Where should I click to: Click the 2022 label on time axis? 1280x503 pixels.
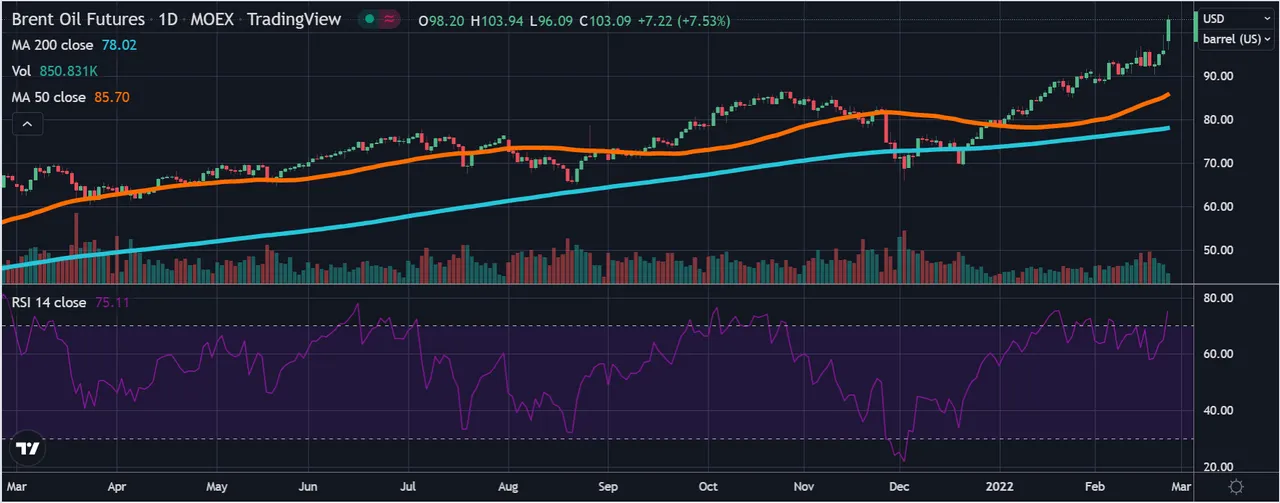1000,488
